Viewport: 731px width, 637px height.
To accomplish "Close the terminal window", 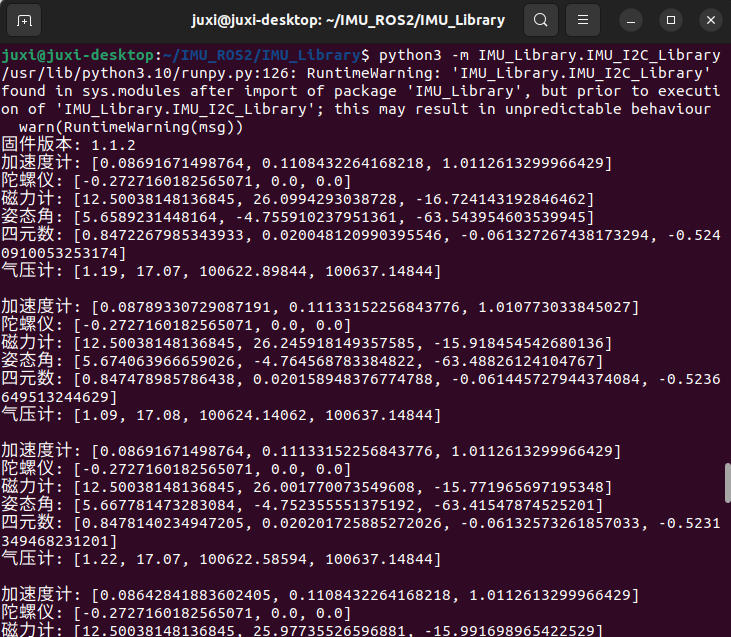I will [x=711, y=21].
